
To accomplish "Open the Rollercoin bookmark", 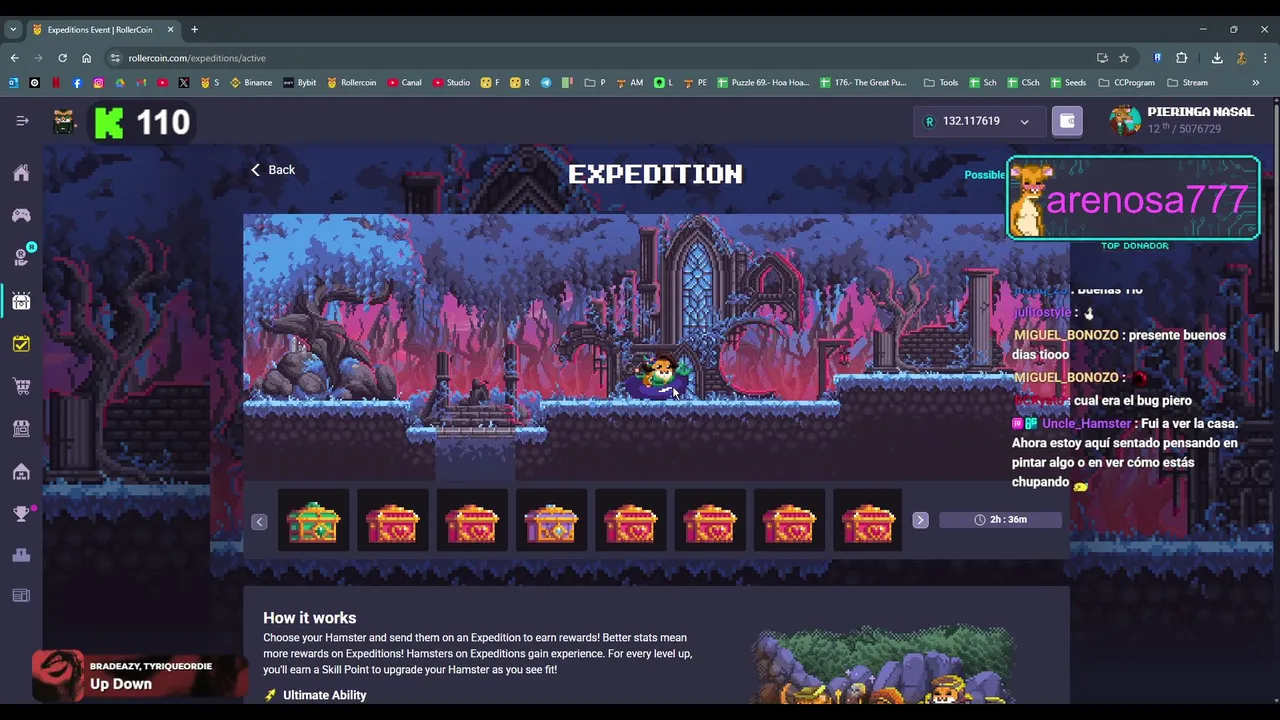I will point(352,83).
